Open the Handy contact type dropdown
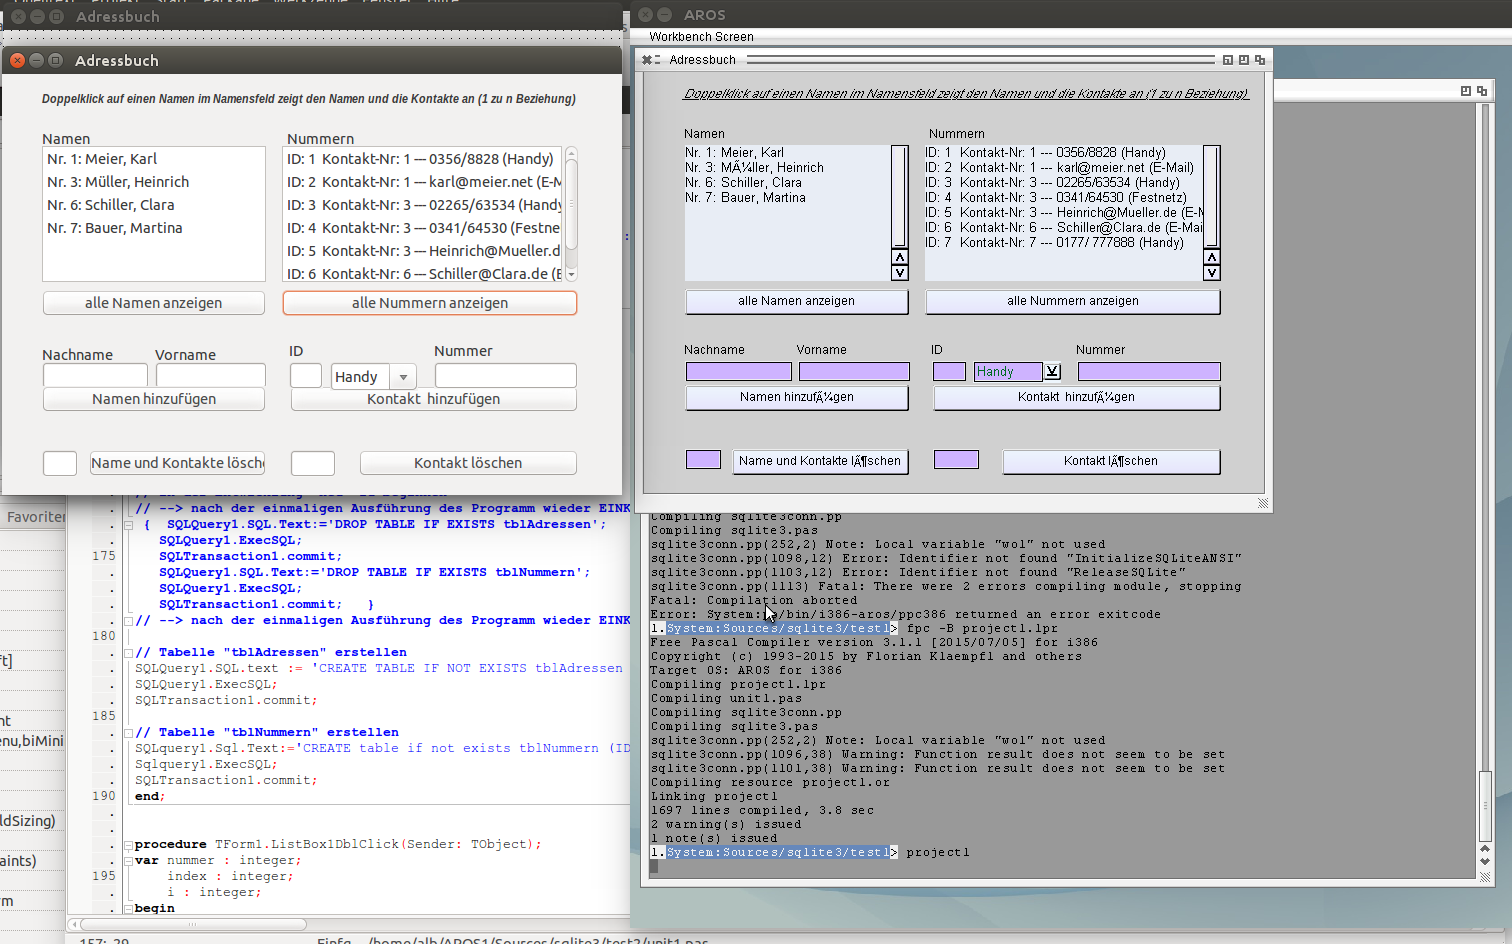The width and height of the screenshot is (1512, 944). pyautogui.click(x=404, y=376)
